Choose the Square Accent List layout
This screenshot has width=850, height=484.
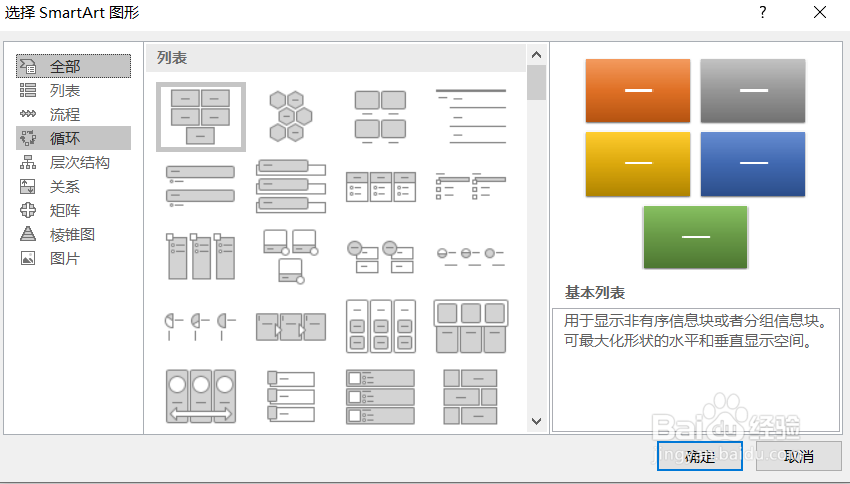coord(471,186)
